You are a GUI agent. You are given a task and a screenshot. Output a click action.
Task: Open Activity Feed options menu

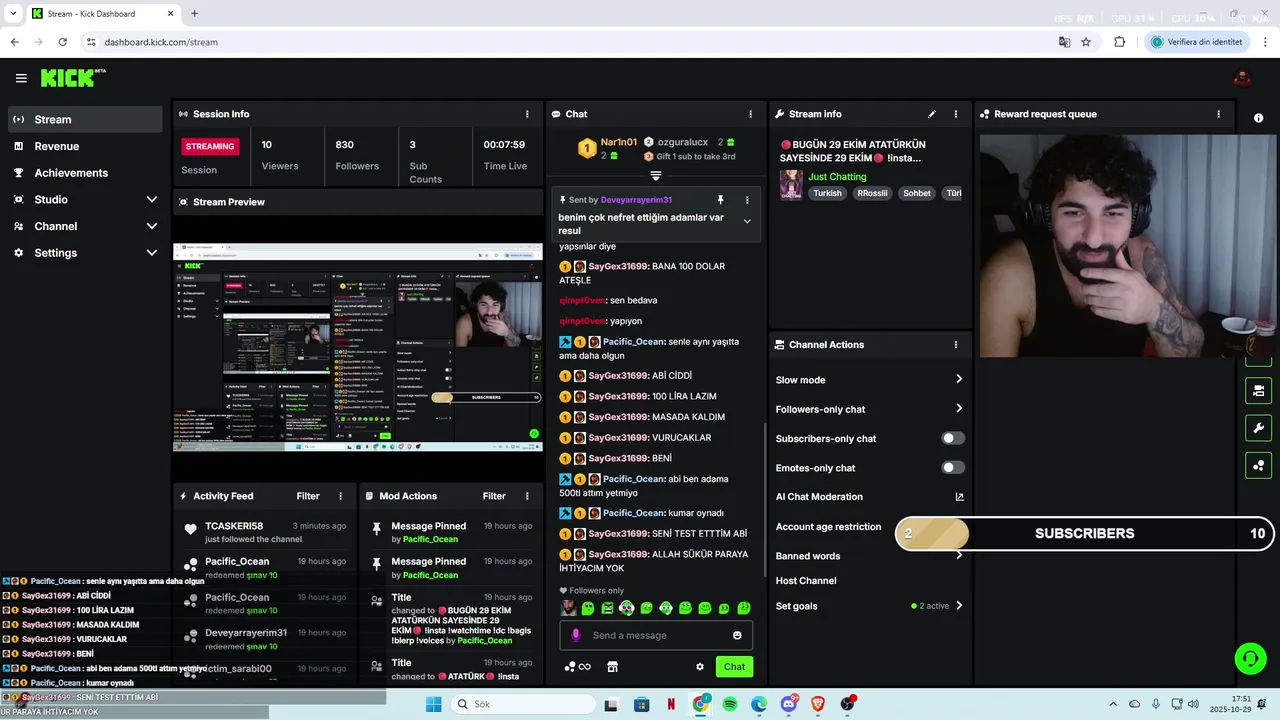340,496
